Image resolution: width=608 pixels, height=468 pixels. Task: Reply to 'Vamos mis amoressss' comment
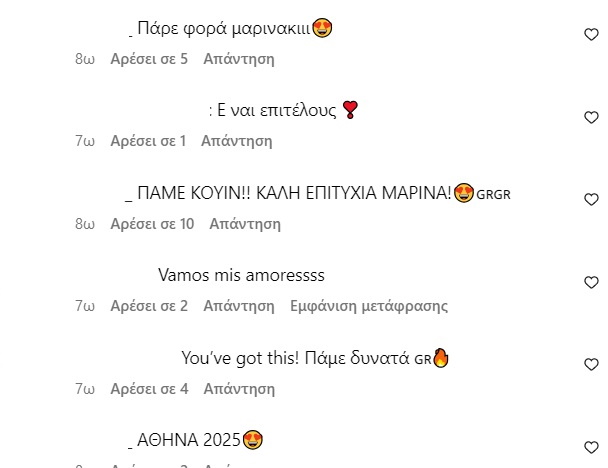(x=239, y=306)
